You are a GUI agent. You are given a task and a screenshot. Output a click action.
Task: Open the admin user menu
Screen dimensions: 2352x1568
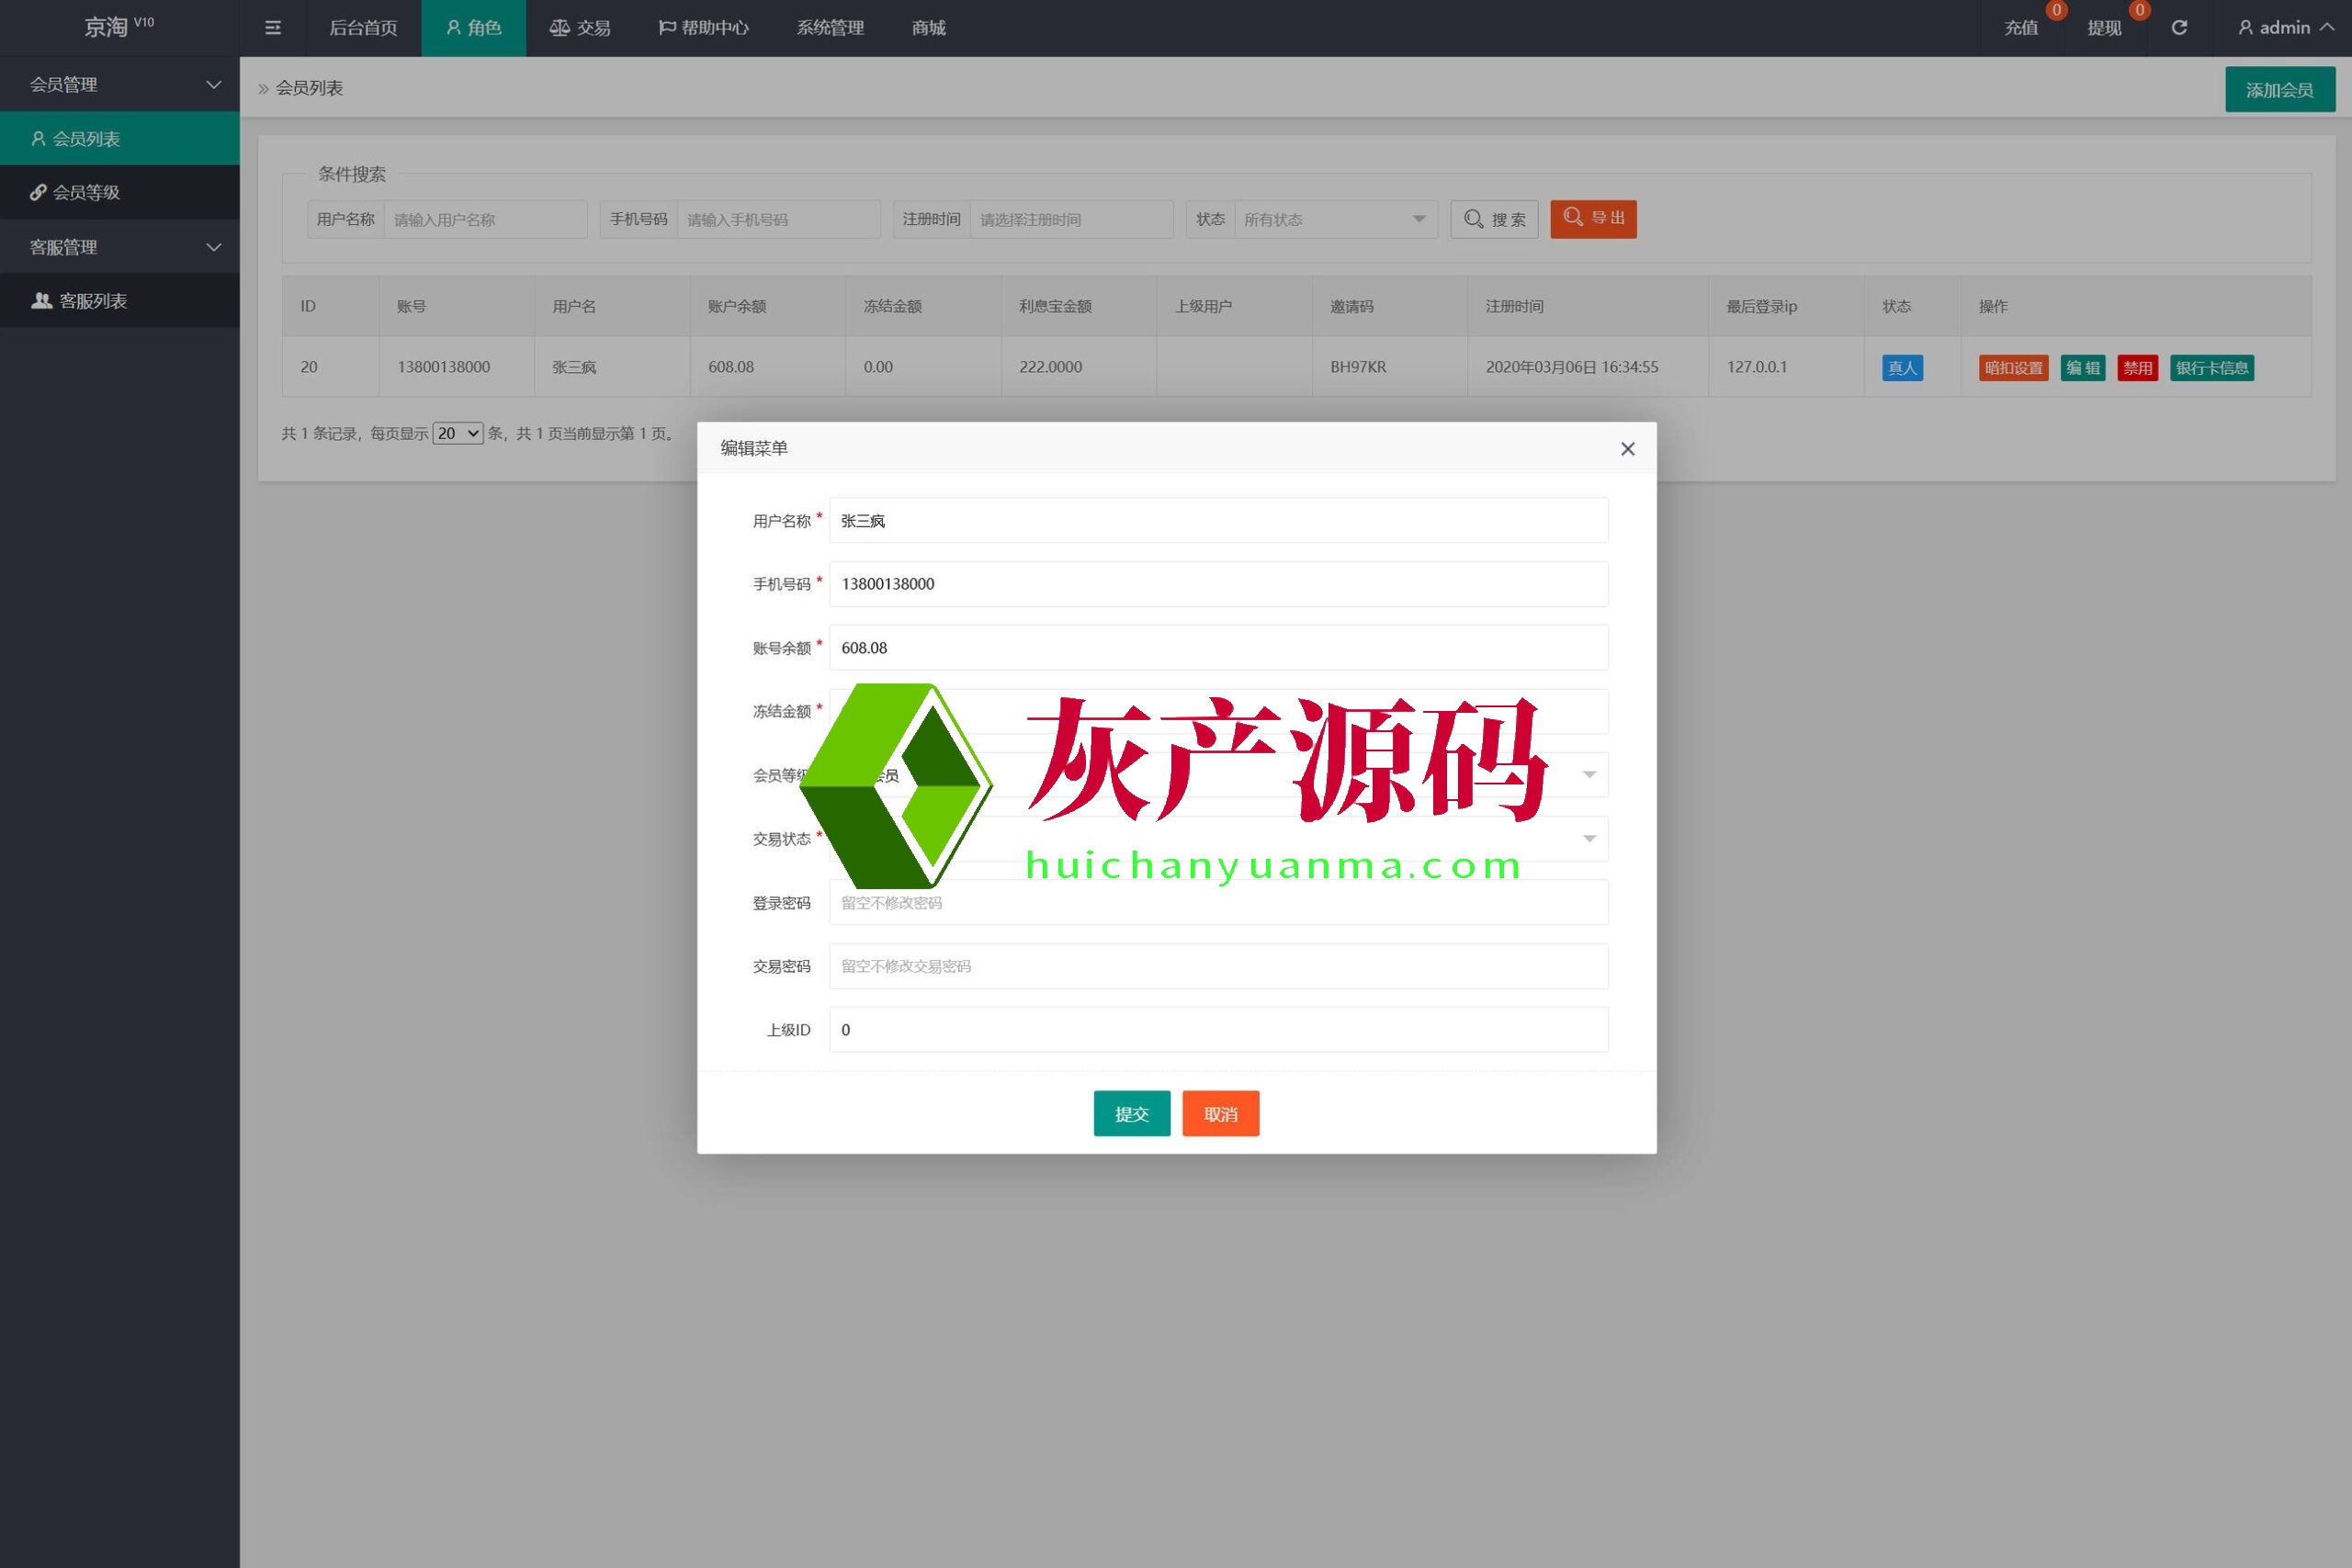[2284, 28]
